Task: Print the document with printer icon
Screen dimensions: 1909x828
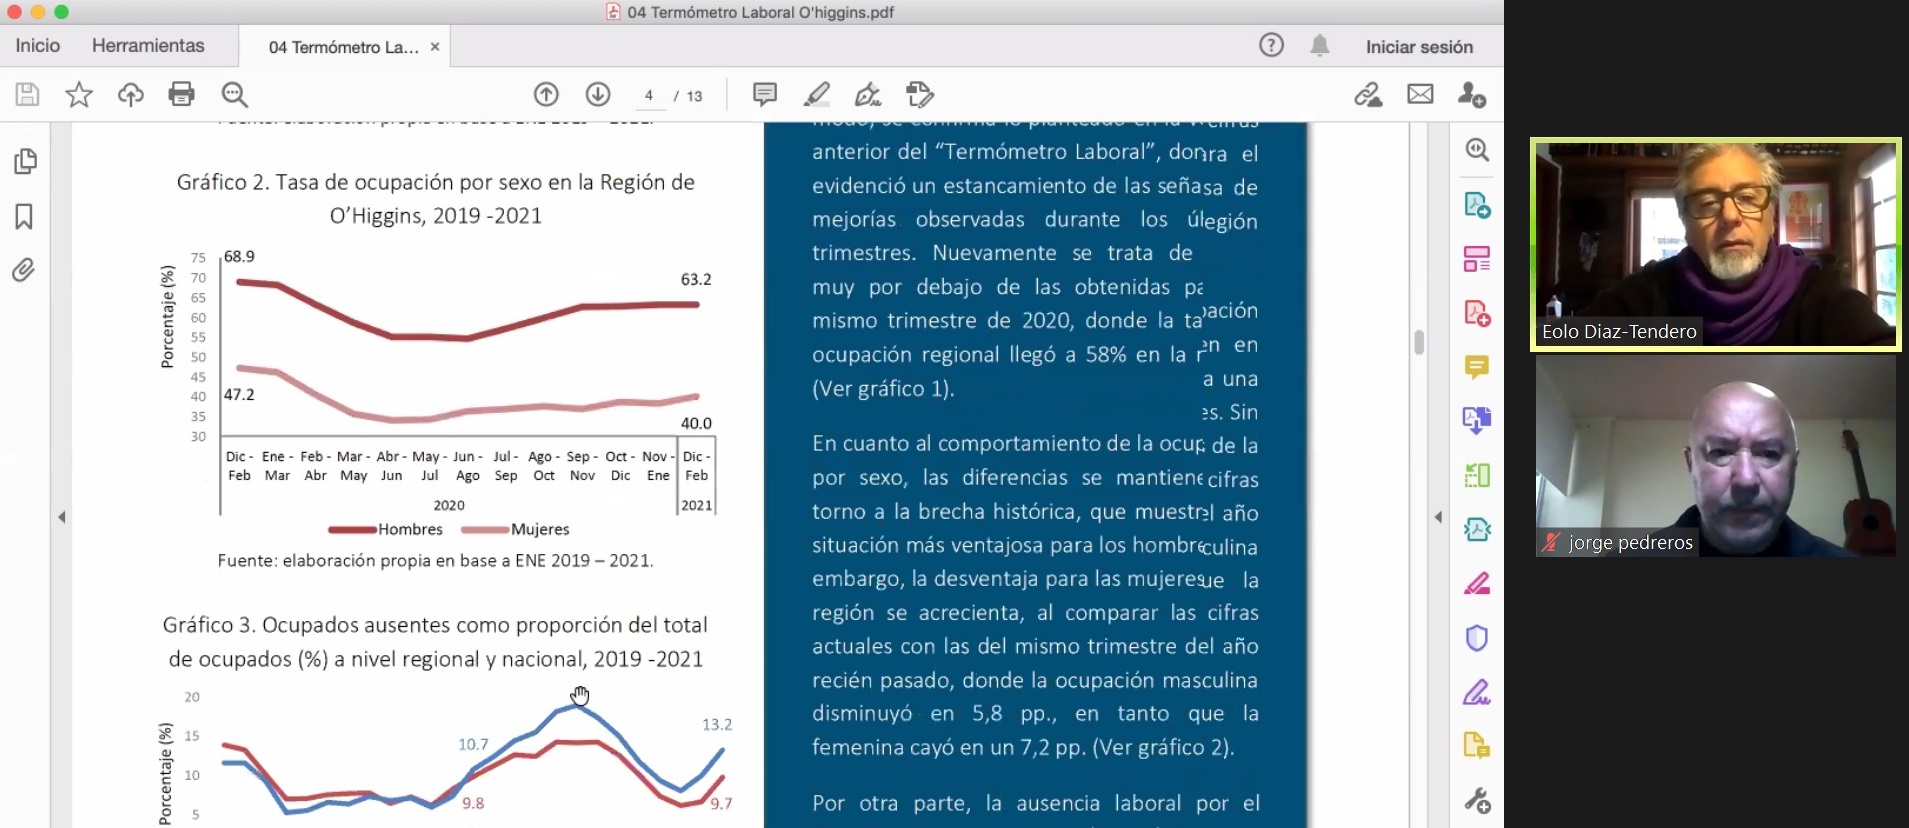Action: [x=182, y=95]
